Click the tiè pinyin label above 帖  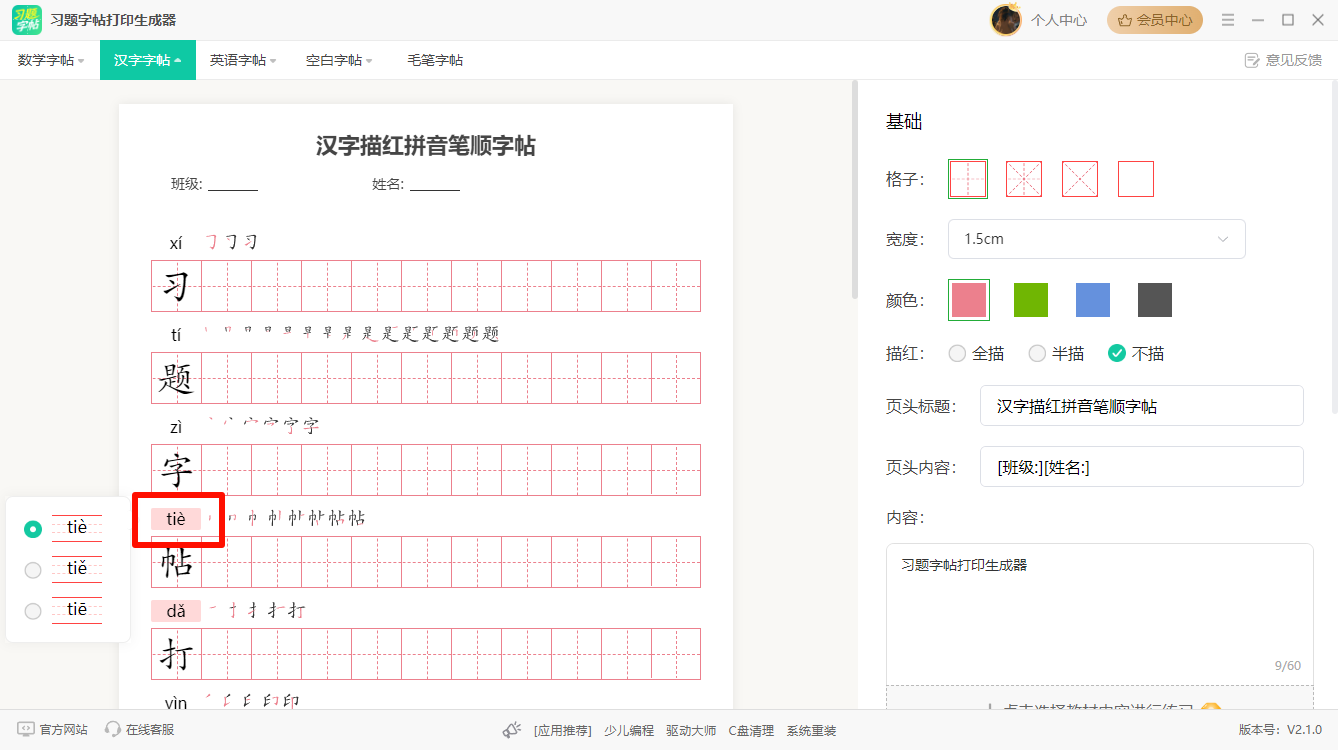click(176, 518)
